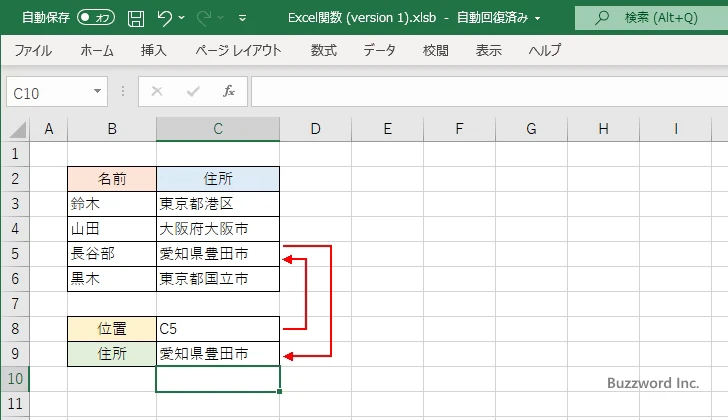
Task: Switch to the データ tab
Action: (379, 50)
